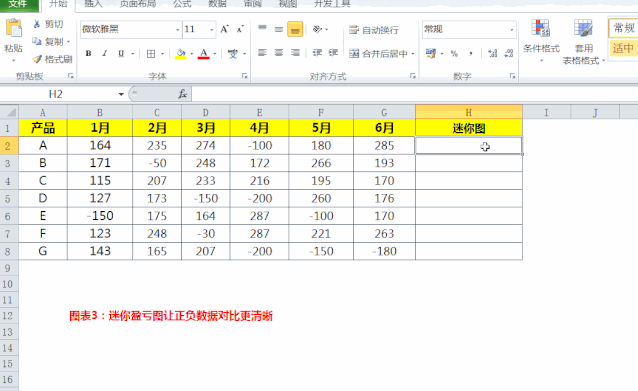
Task: Switch to the Insert (插入) tab
Action: pos(93,4)
